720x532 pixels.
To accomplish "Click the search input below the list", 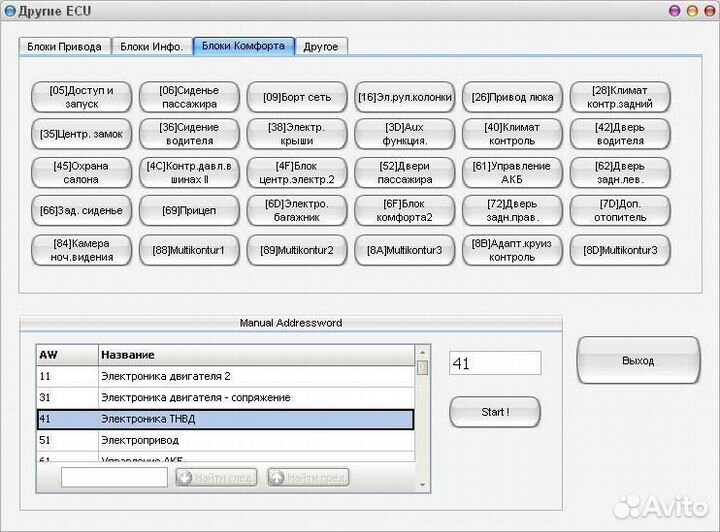I will [x=114, y=477].
